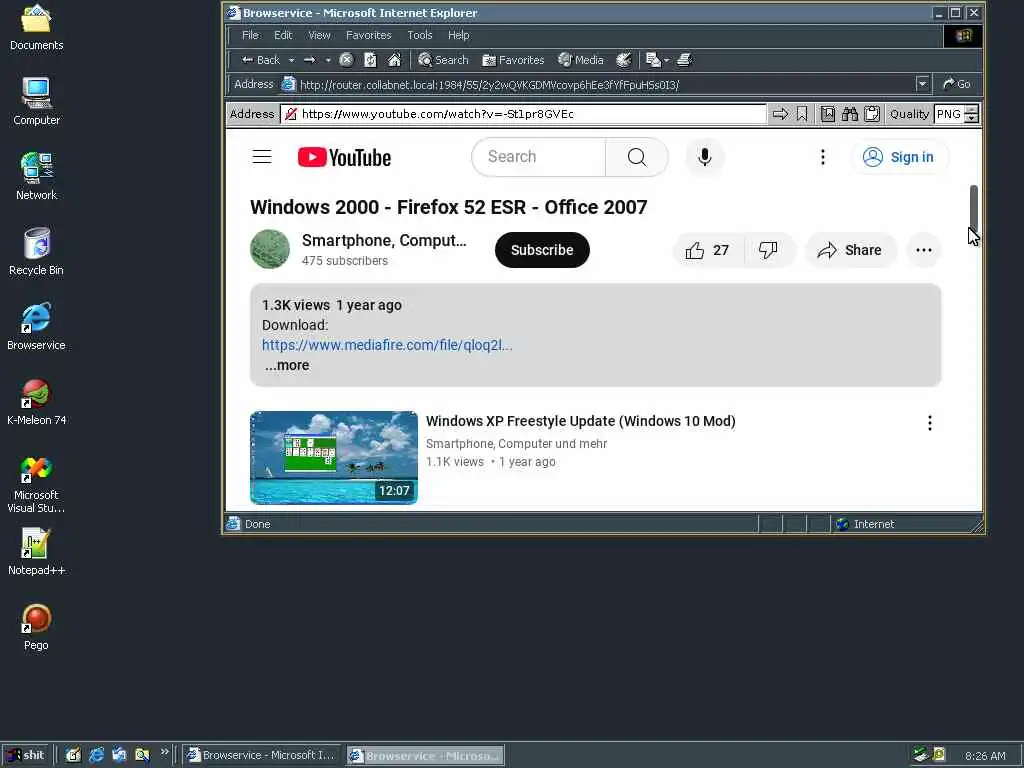Open YouTube settings three-dot menu

[823, 157]
